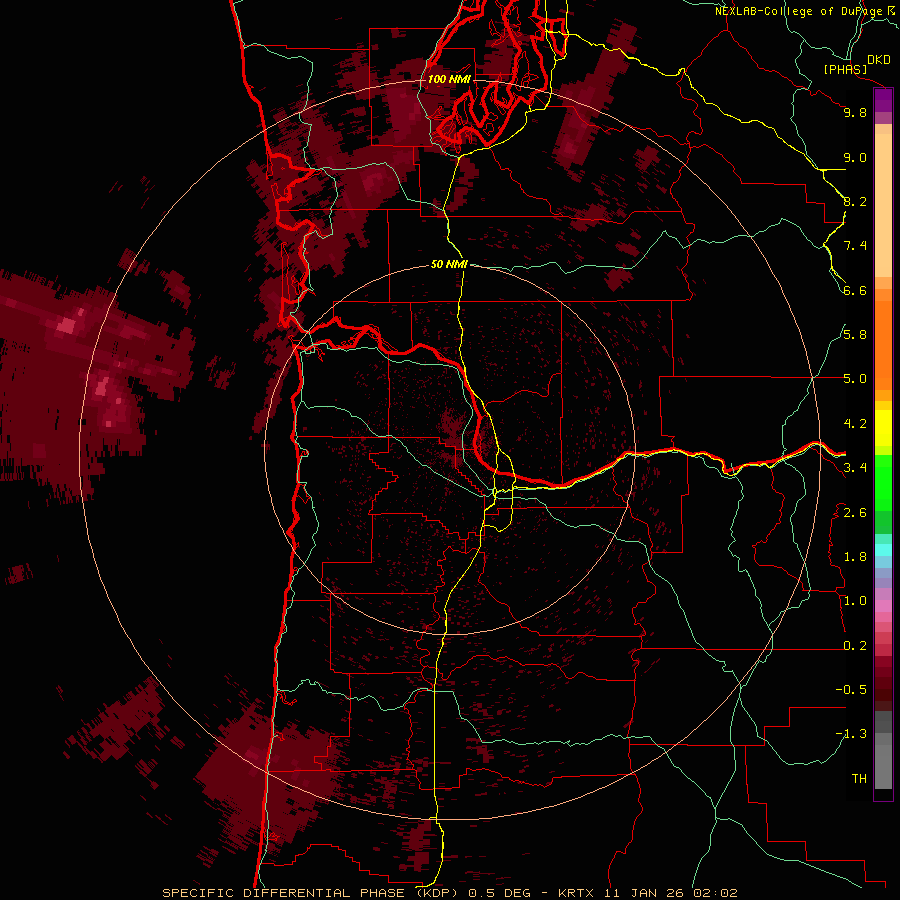This screenshot has width=900, height=900.
Task: Click the 1.8 legend value
Action: click(x=855, y=557)
